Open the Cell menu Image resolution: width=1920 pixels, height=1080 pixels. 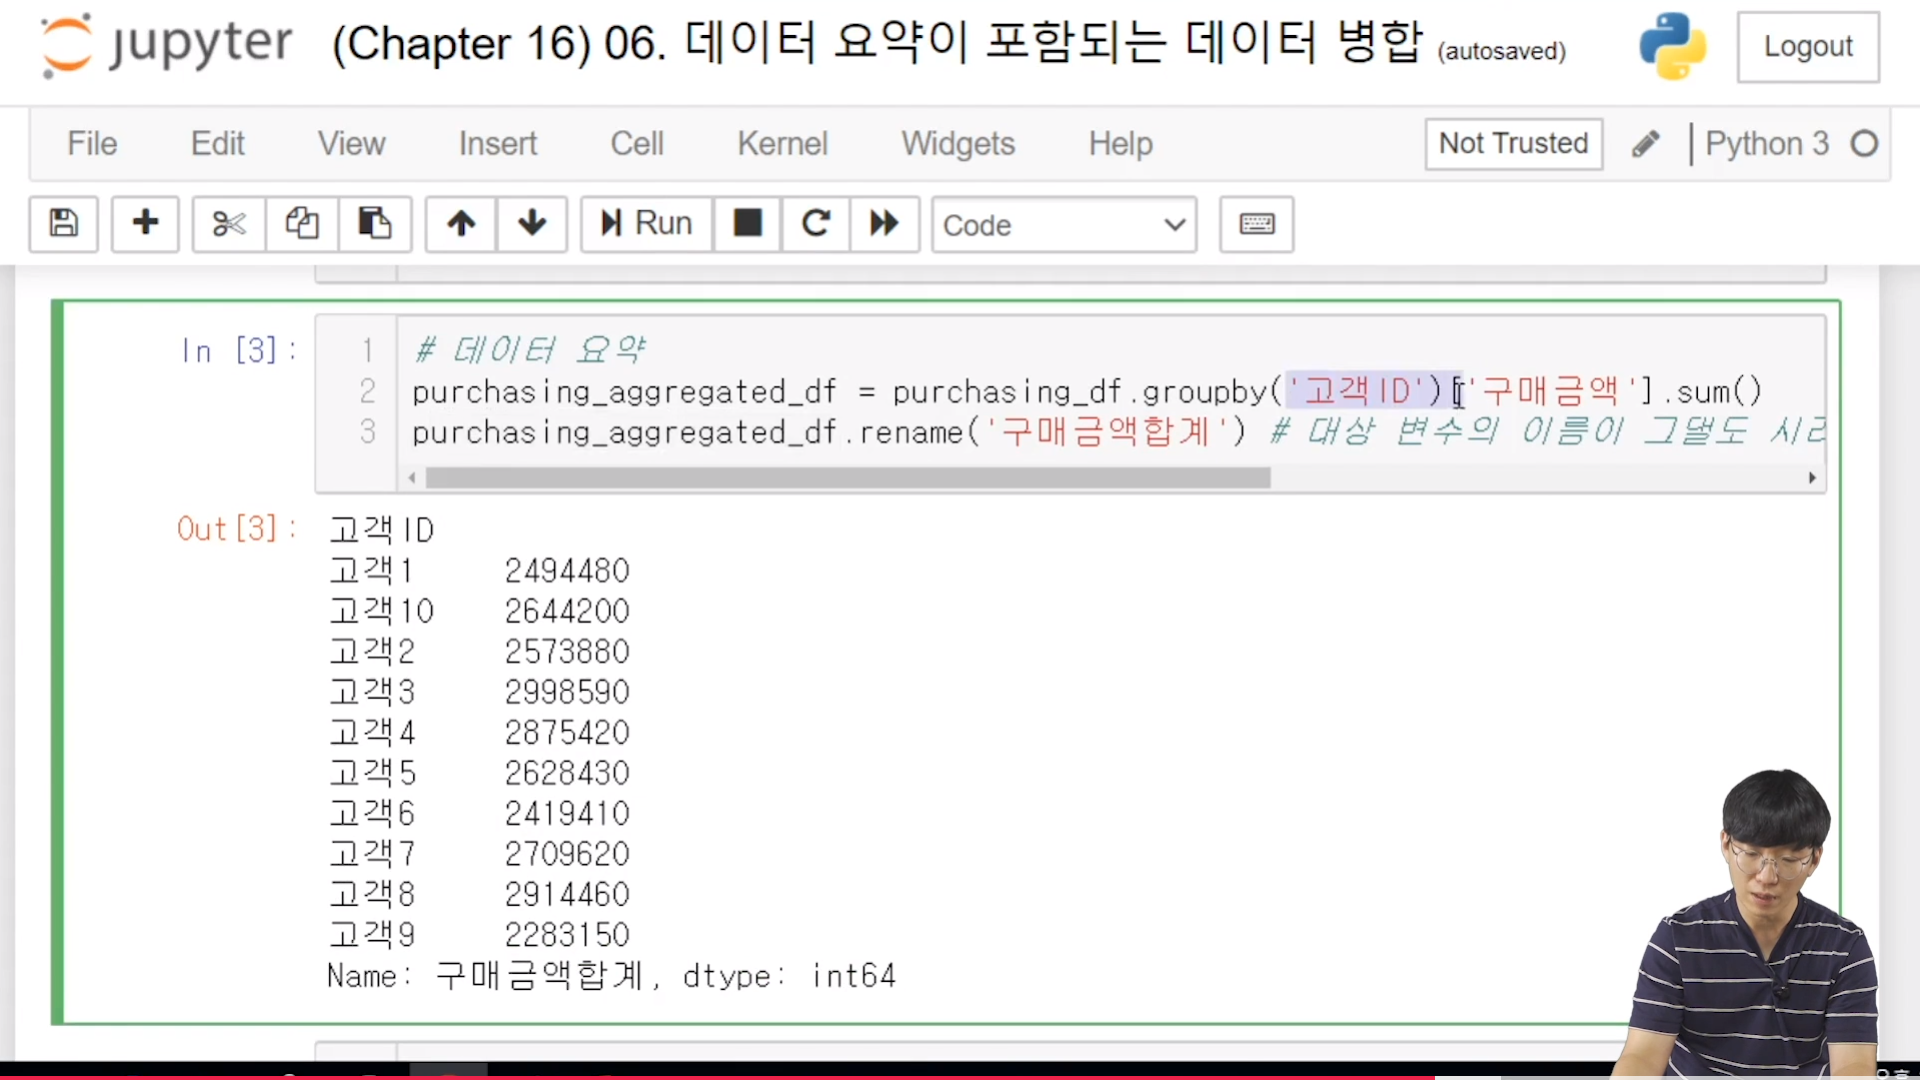pyautogui.click(x=637, y=144)
